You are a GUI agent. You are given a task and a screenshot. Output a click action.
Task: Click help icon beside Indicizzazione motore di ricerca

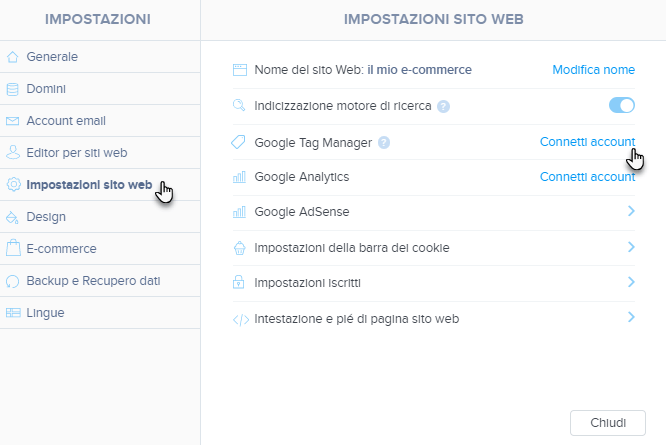click(443, 106)
